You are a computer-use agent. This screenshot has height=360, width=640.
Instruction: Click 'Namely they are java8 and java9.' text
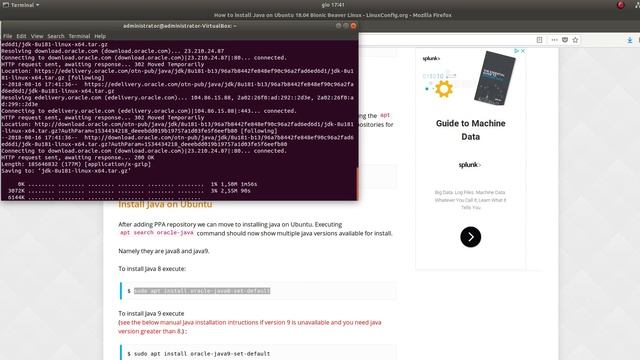(x=164, y=251)
